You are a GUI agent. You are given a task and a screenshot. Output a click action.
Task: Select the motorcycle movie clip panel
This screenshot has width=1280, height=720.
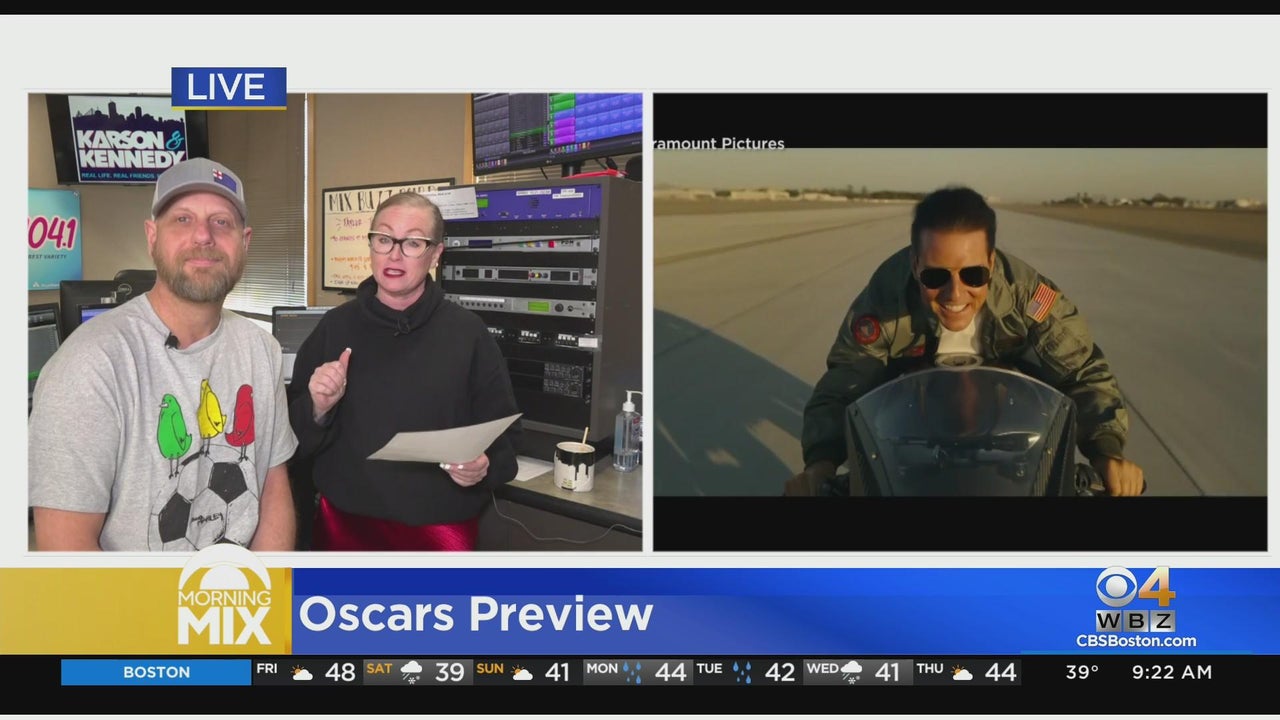960,321
